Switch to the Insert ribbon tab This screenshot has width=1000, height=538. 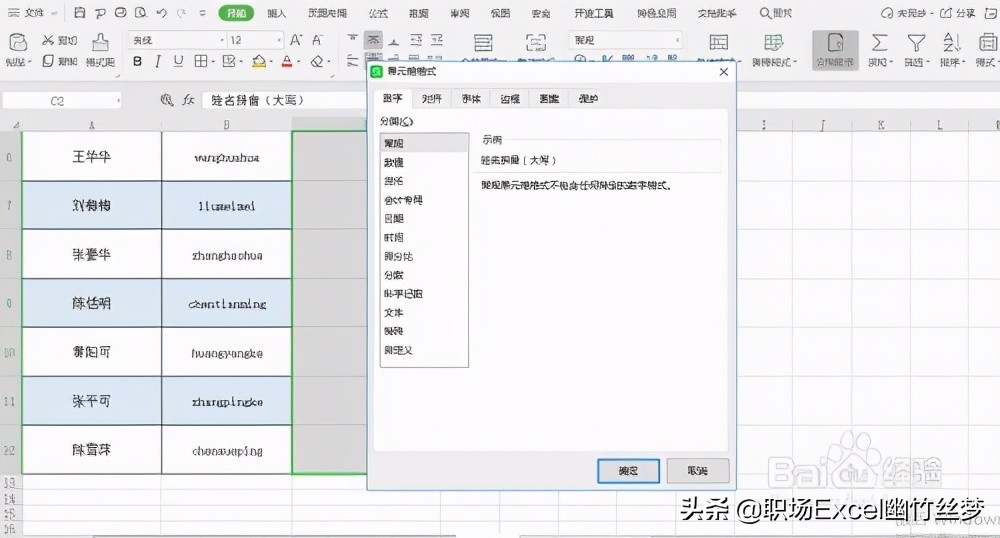tap(276, 12)
